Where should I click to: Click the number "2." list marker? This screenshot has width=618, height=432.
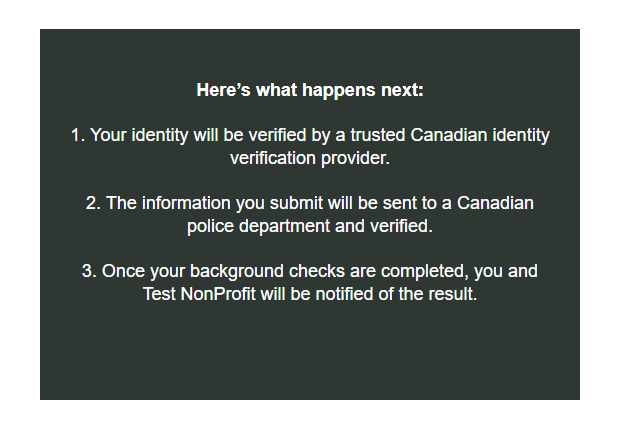click(93, 203)
